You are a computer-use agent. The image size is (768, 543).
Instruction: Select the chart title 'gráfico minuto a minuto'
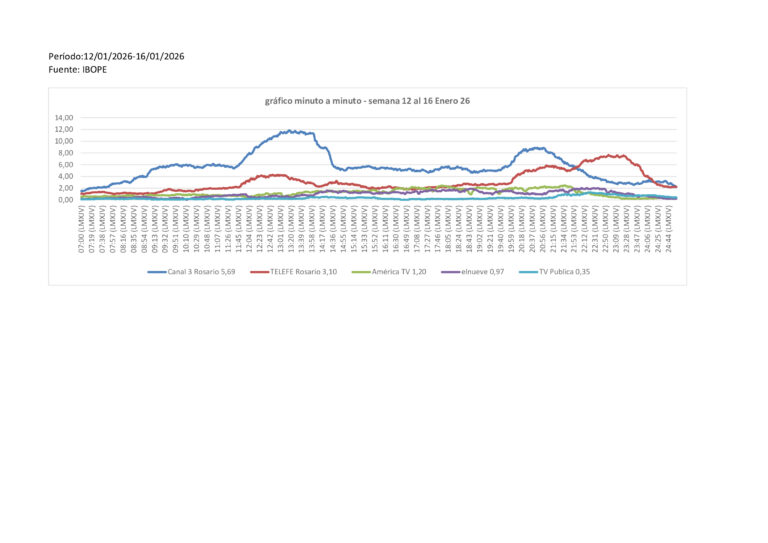pyautogui.click(x=367, y=101)
